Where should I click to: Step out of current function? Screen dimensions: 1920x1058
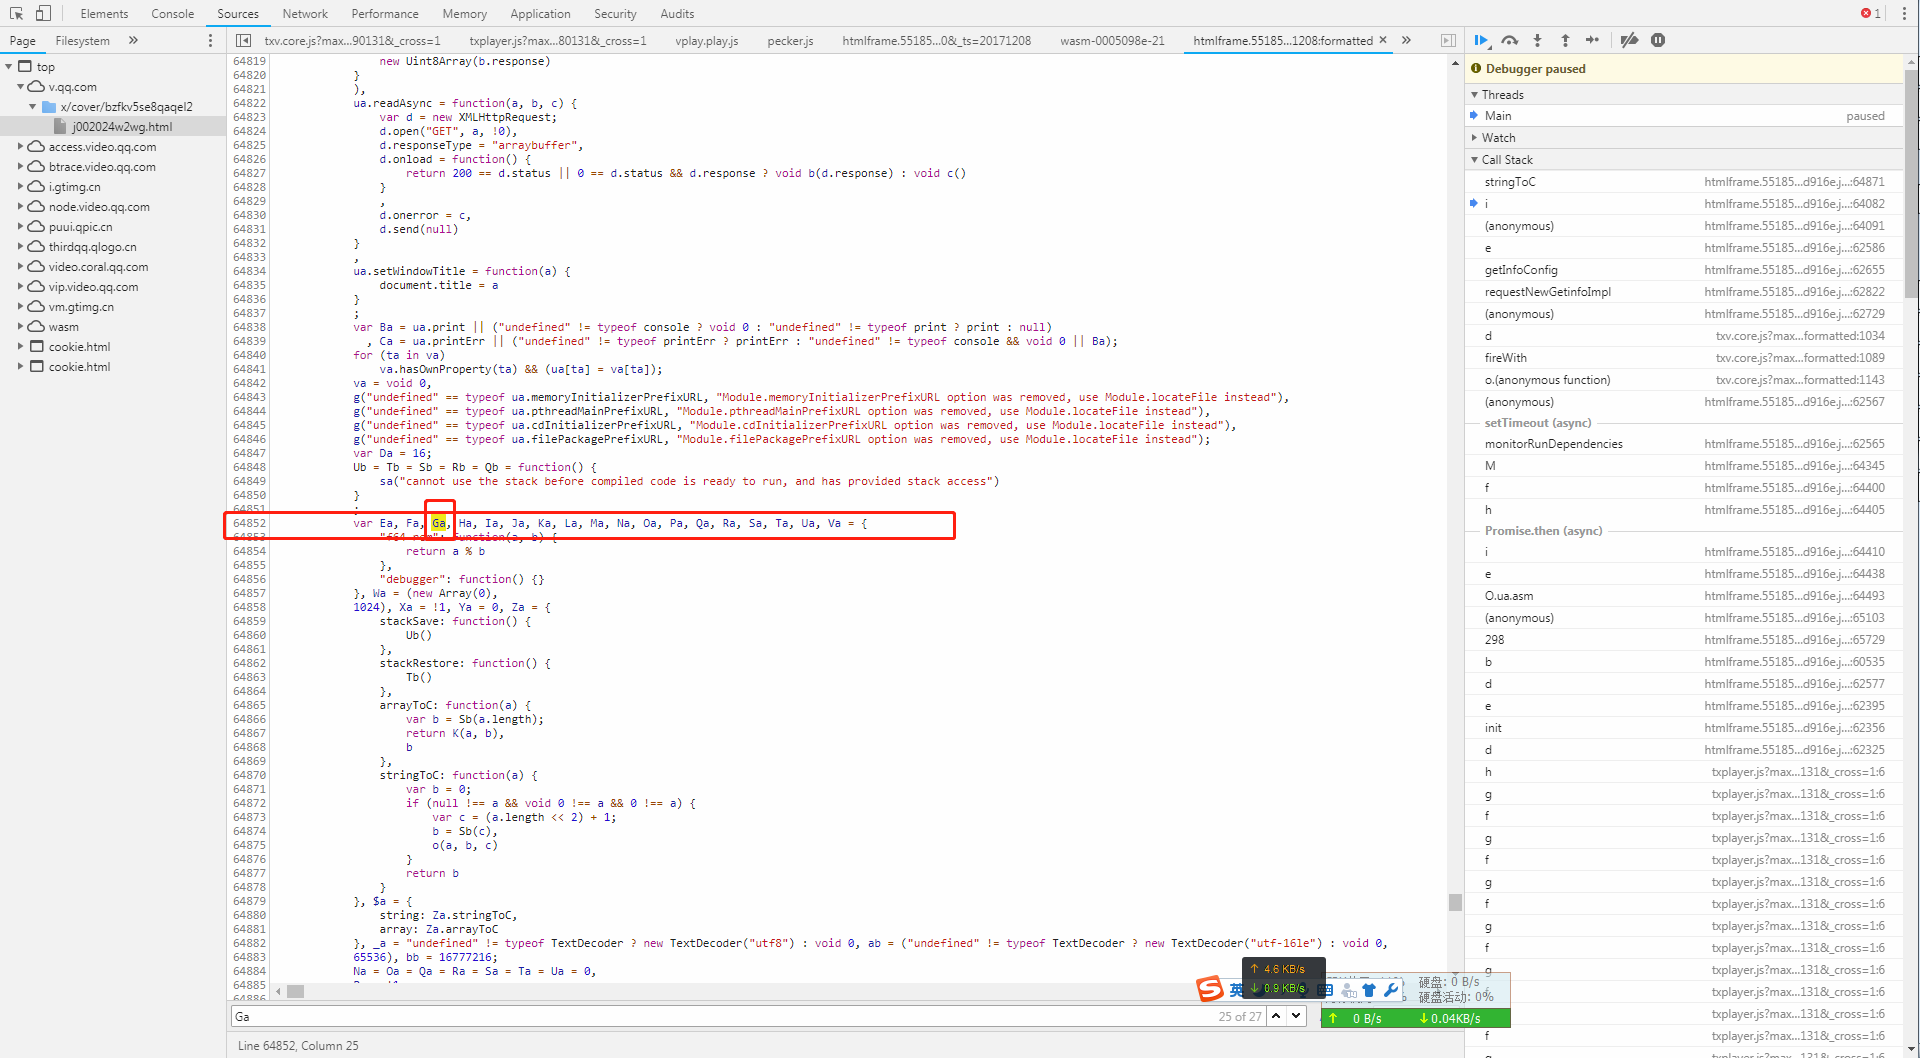[x=1565, y=40]
